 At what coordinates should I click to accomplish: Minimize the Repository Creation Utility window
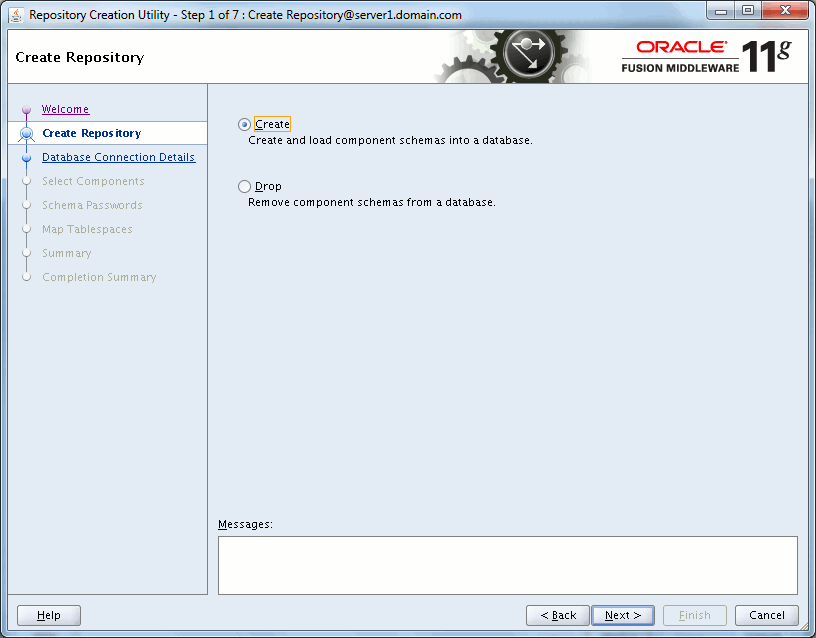click(x=721, y=11)
